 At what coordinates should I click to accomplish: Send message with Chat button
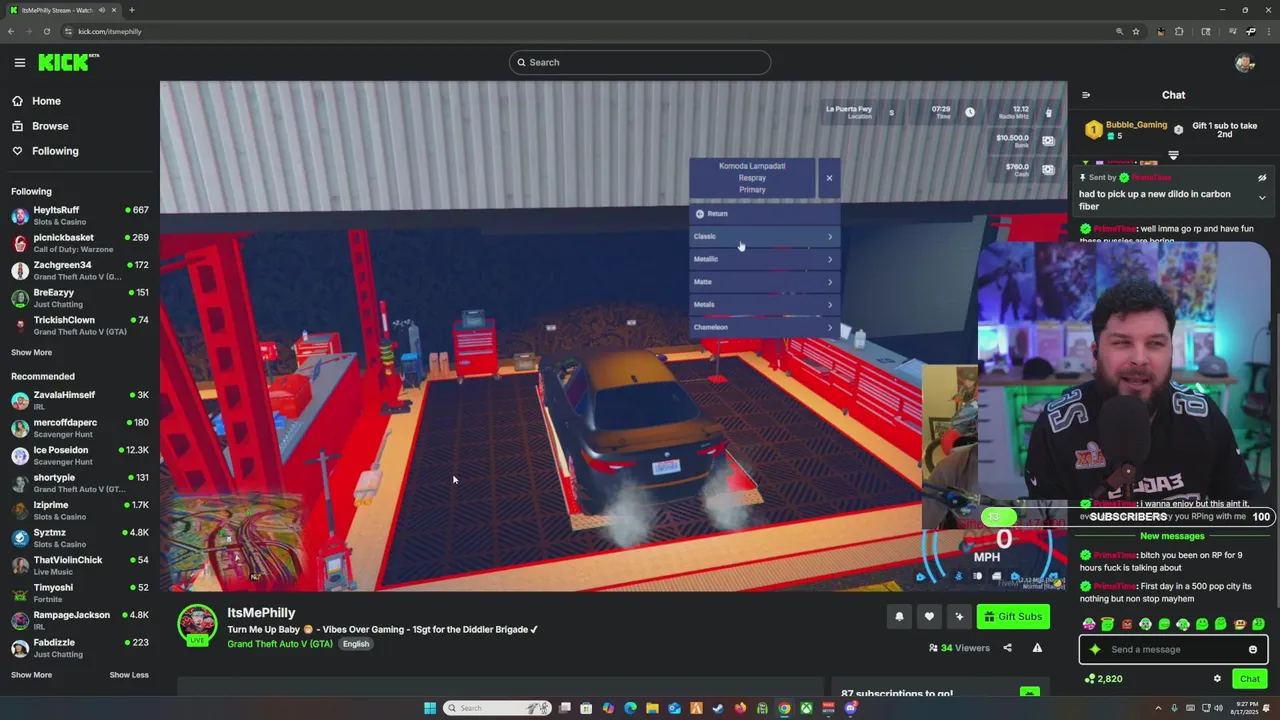[1250, 679]
